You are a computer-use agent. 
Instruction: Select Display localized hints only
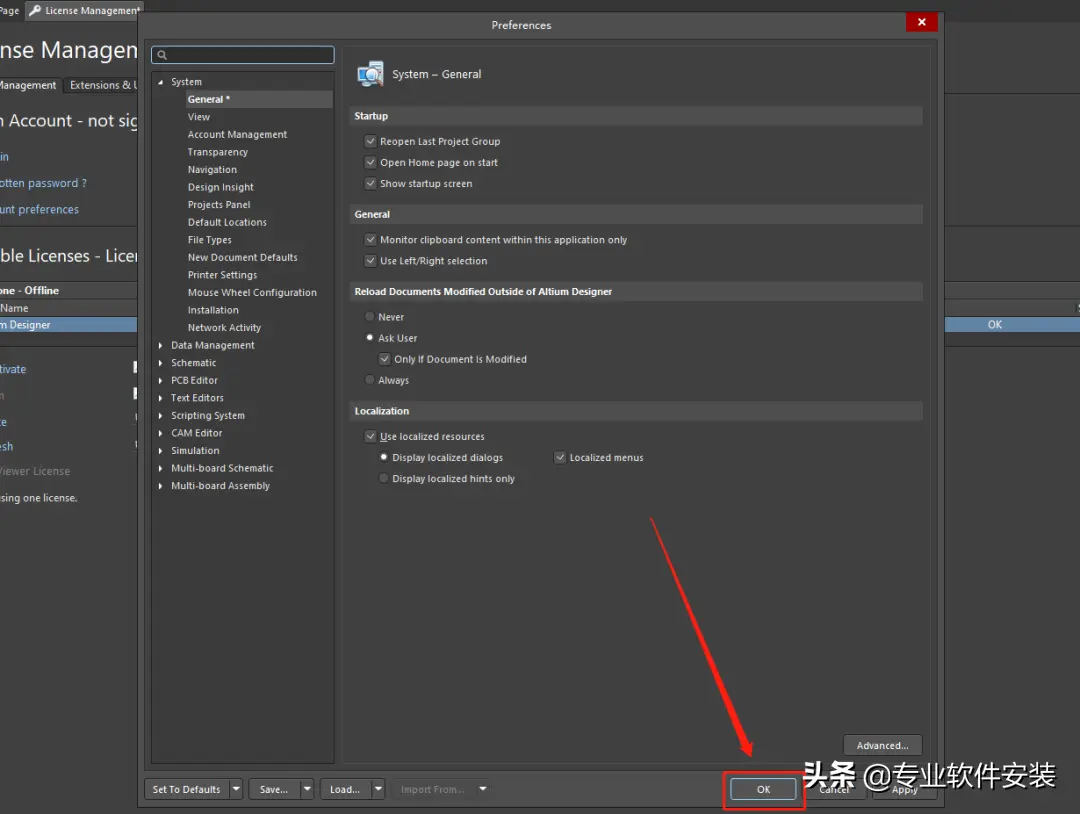[384, 478]
